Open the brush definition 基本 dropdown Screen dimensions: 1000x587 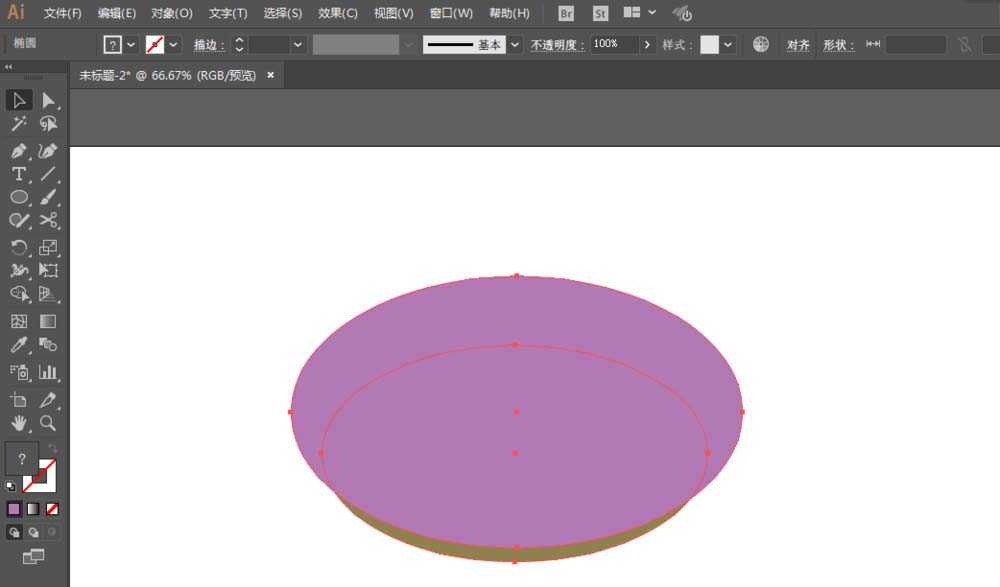coord(515,45)
